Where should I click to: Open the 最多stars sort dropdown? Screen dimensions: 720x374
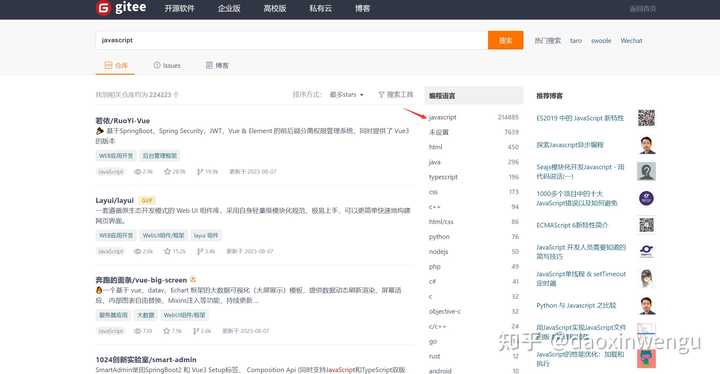pos(347,95)
